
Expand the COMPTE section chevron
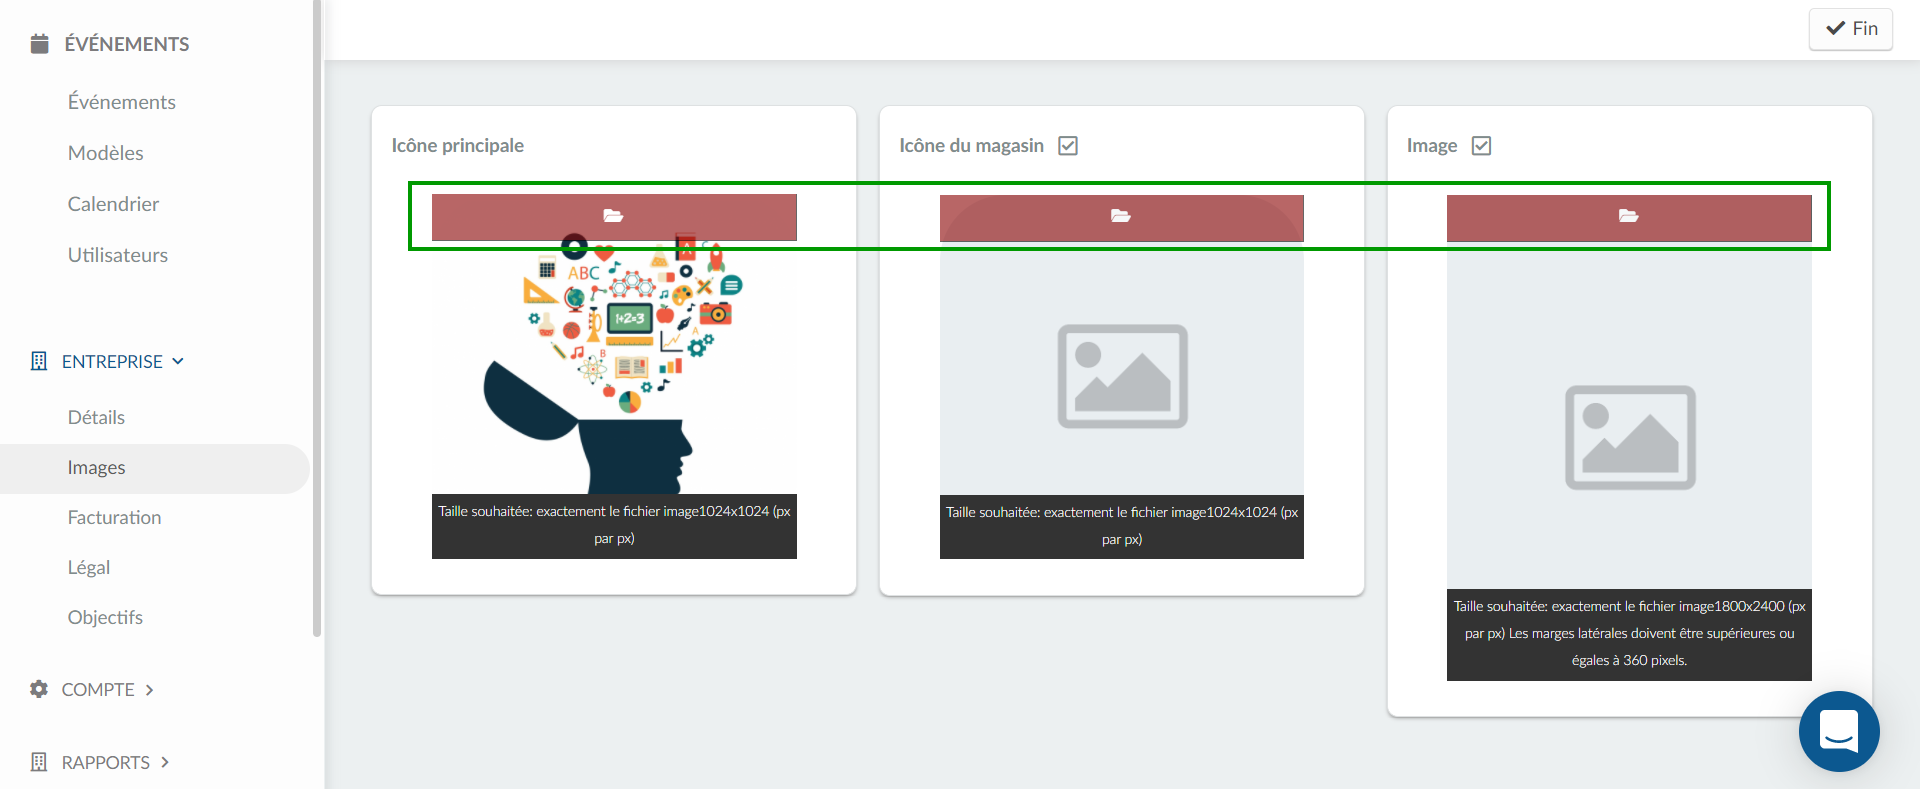click(149, 690)
